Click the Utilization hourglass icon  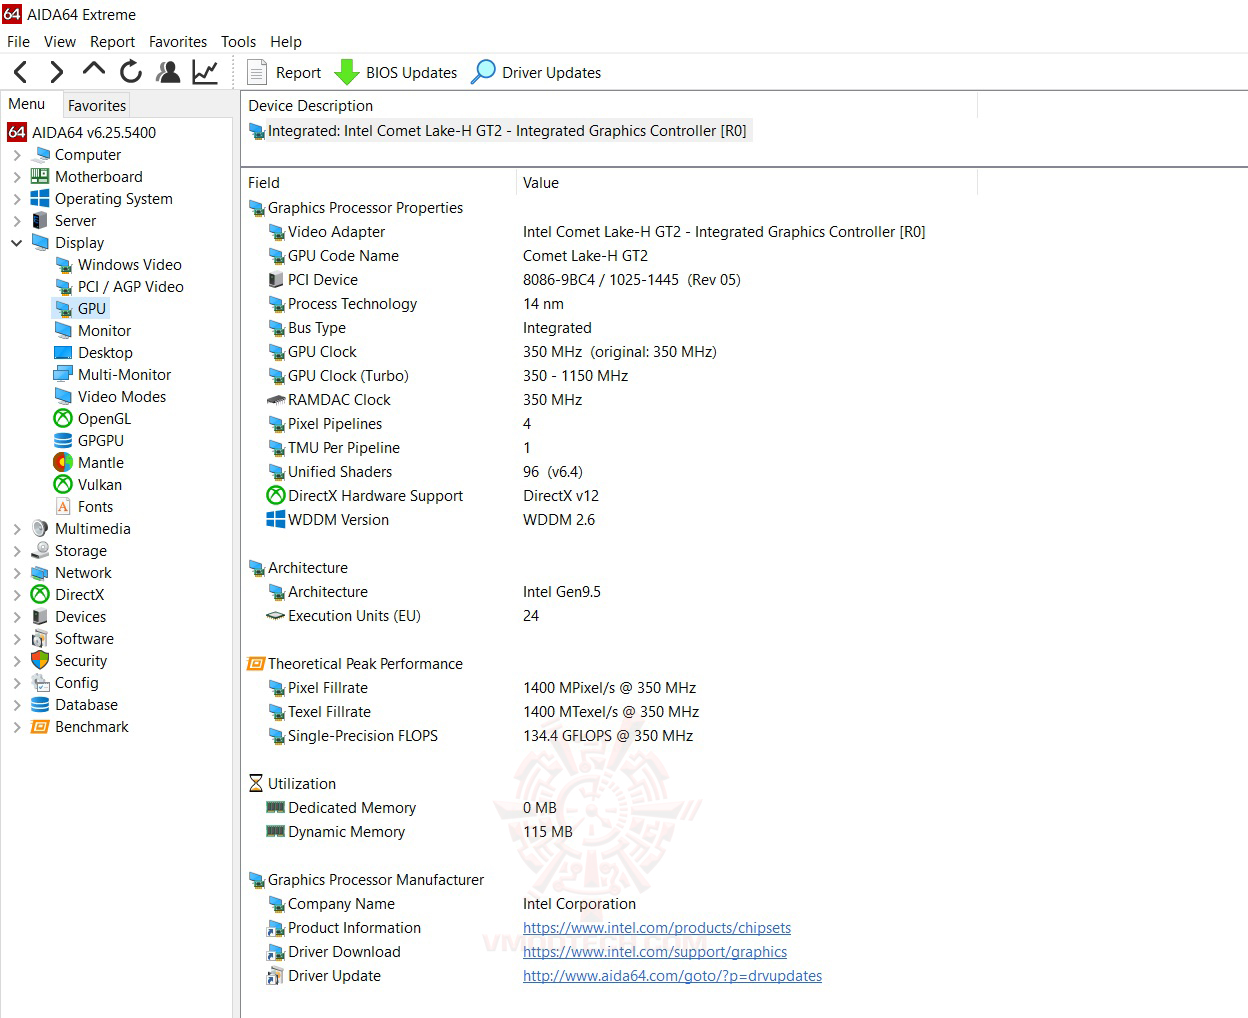coord(256,784)
